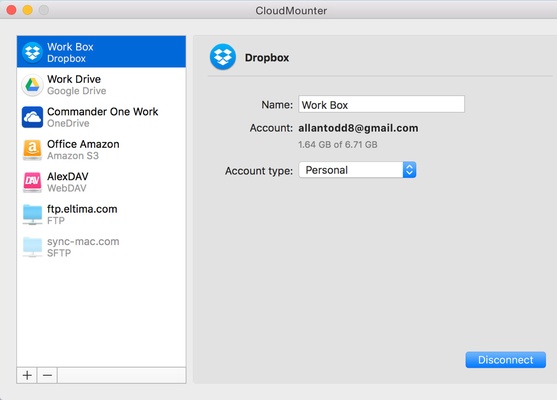Viewport: 557px width, 400px height.
Task: Click the WebDAV subtitle text
Action: [x=67, y=188]
